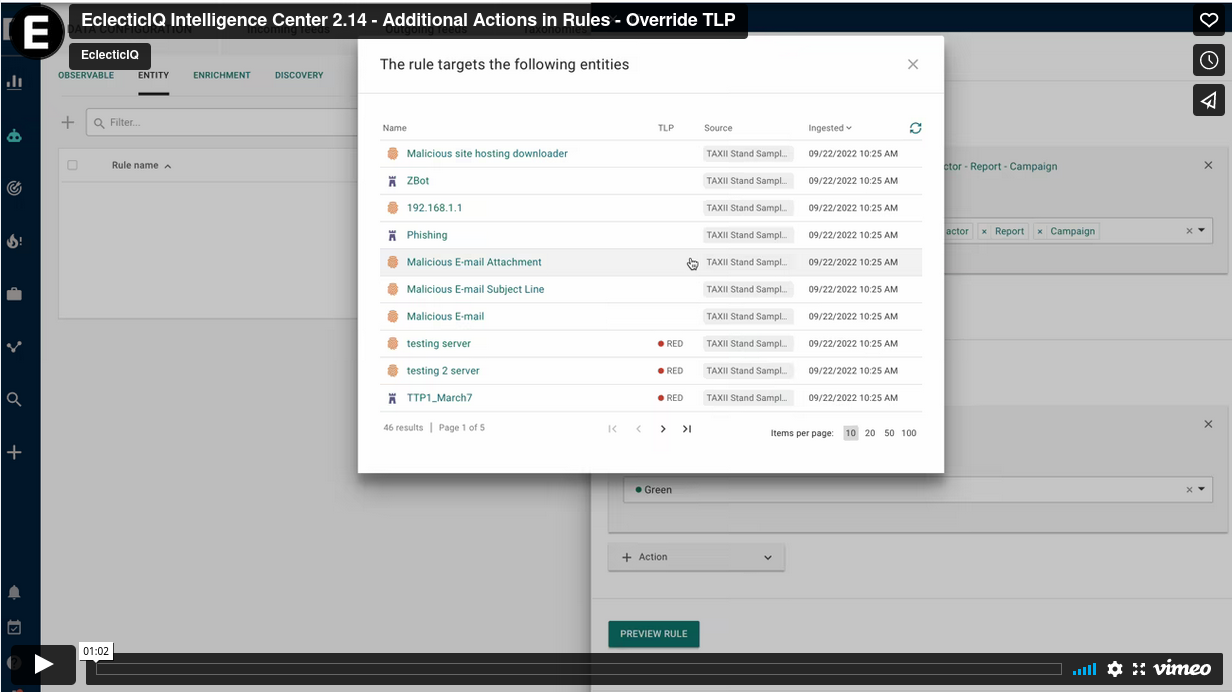Open the Malicious E-mail Attachment entity
Viewport: 1232px width, 692px height.
474,262
